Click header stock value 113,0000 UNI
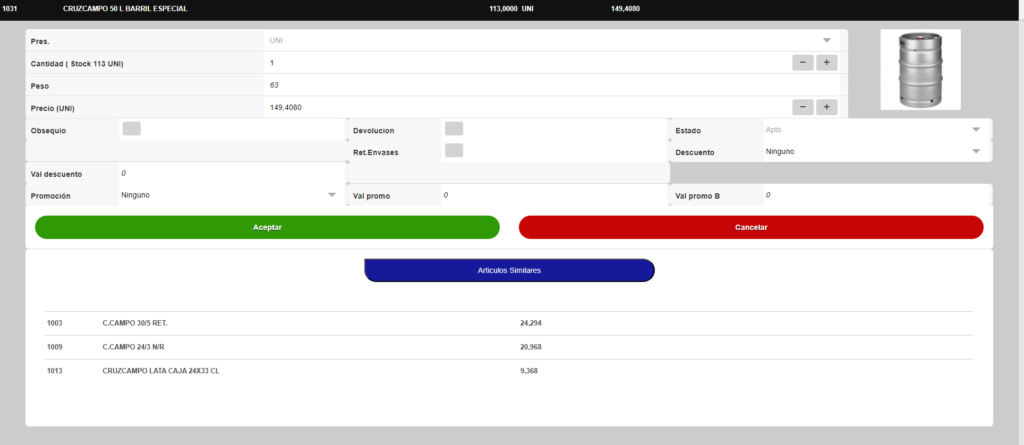 pos(511,9)
